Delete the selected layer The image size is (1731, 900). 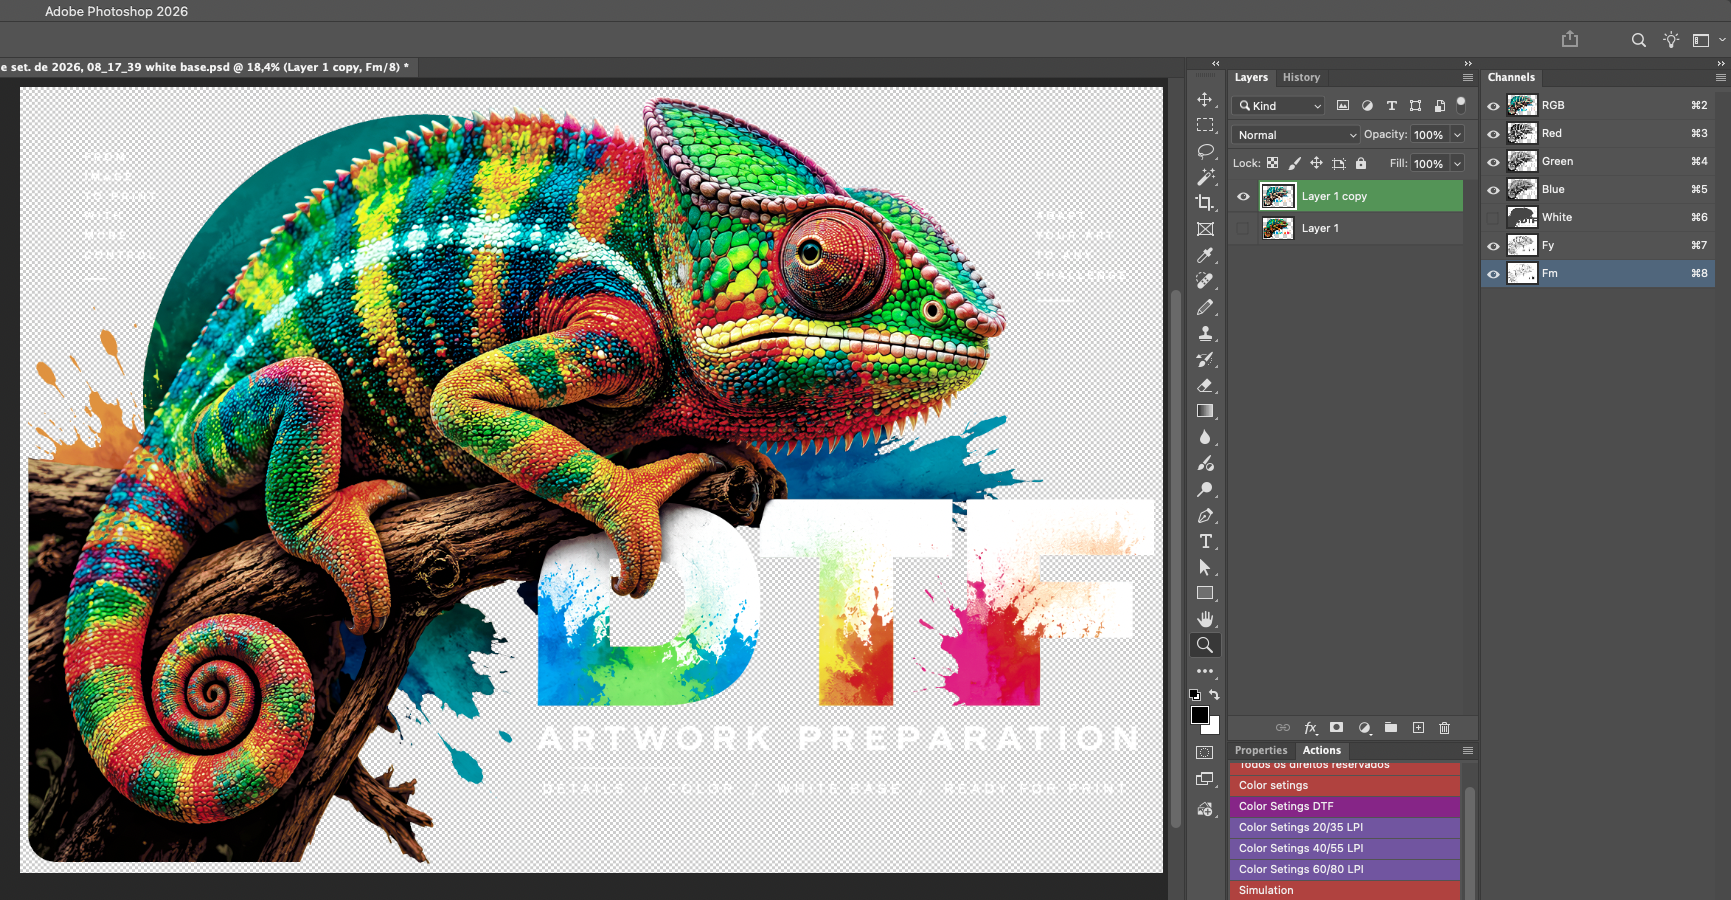(x=1444, y=728)
